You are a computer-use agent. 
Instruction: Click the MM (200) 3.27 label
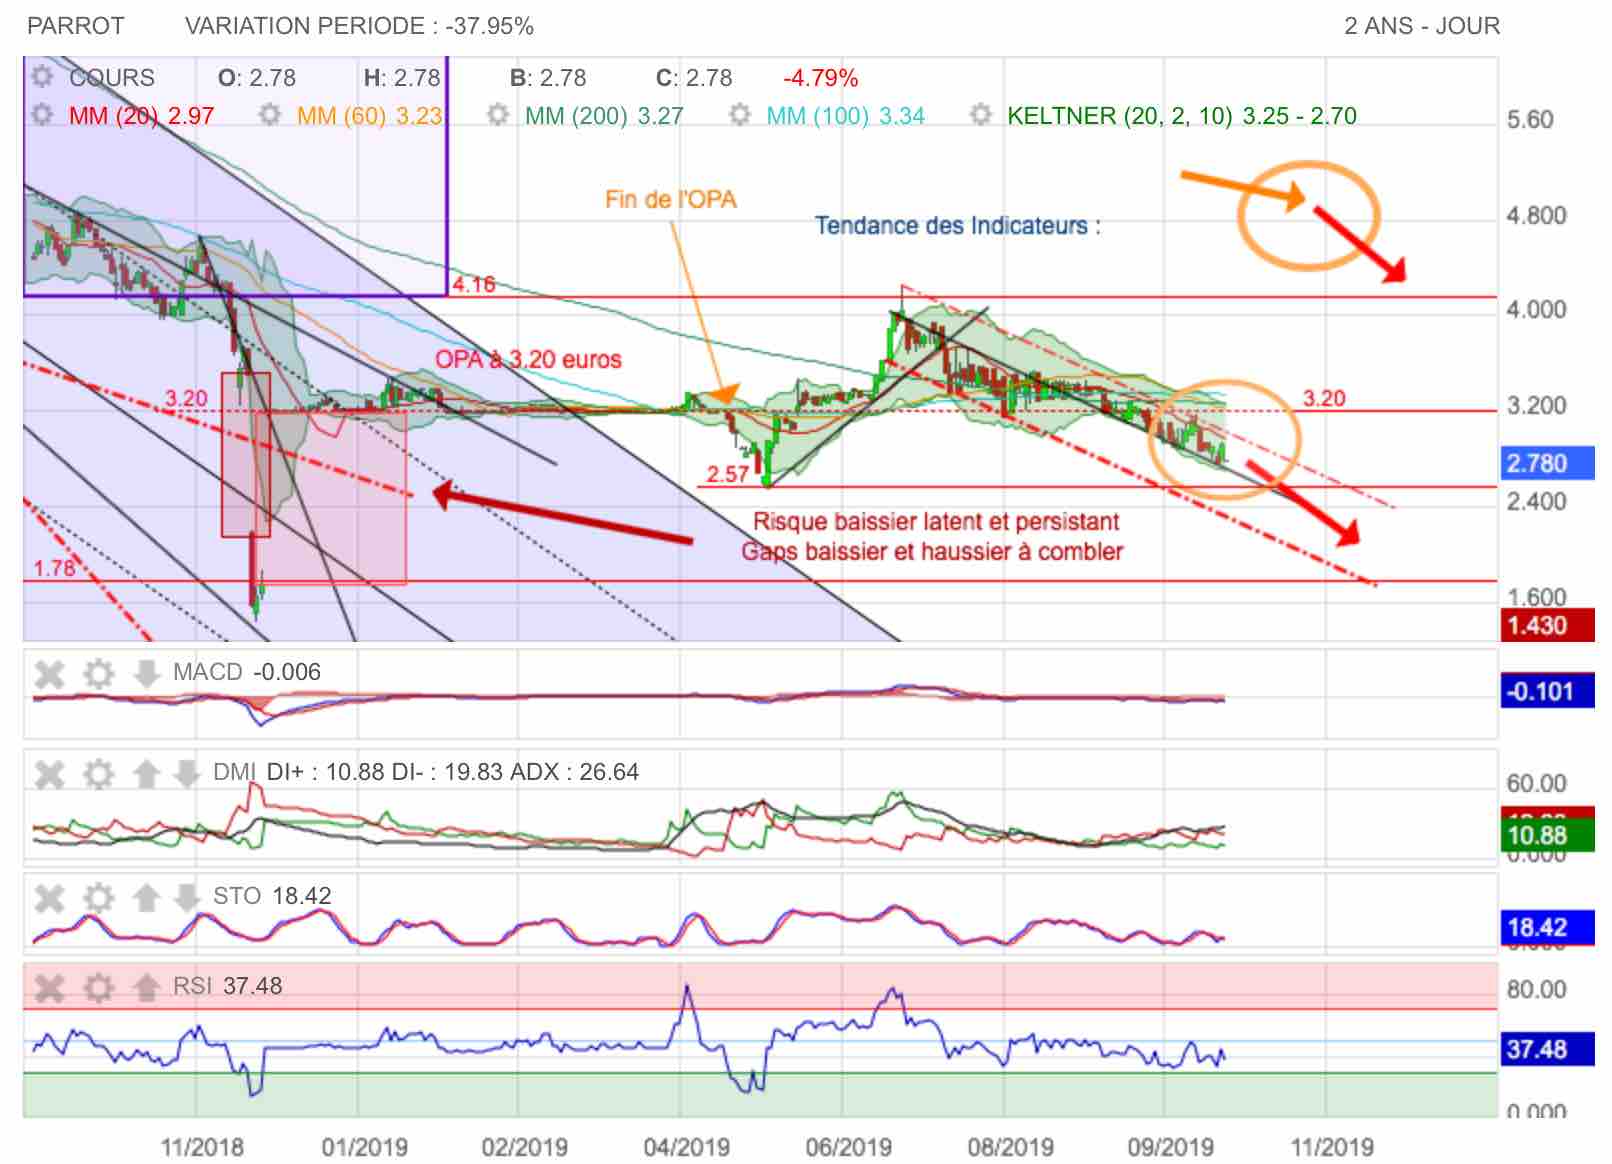point(604,116)
